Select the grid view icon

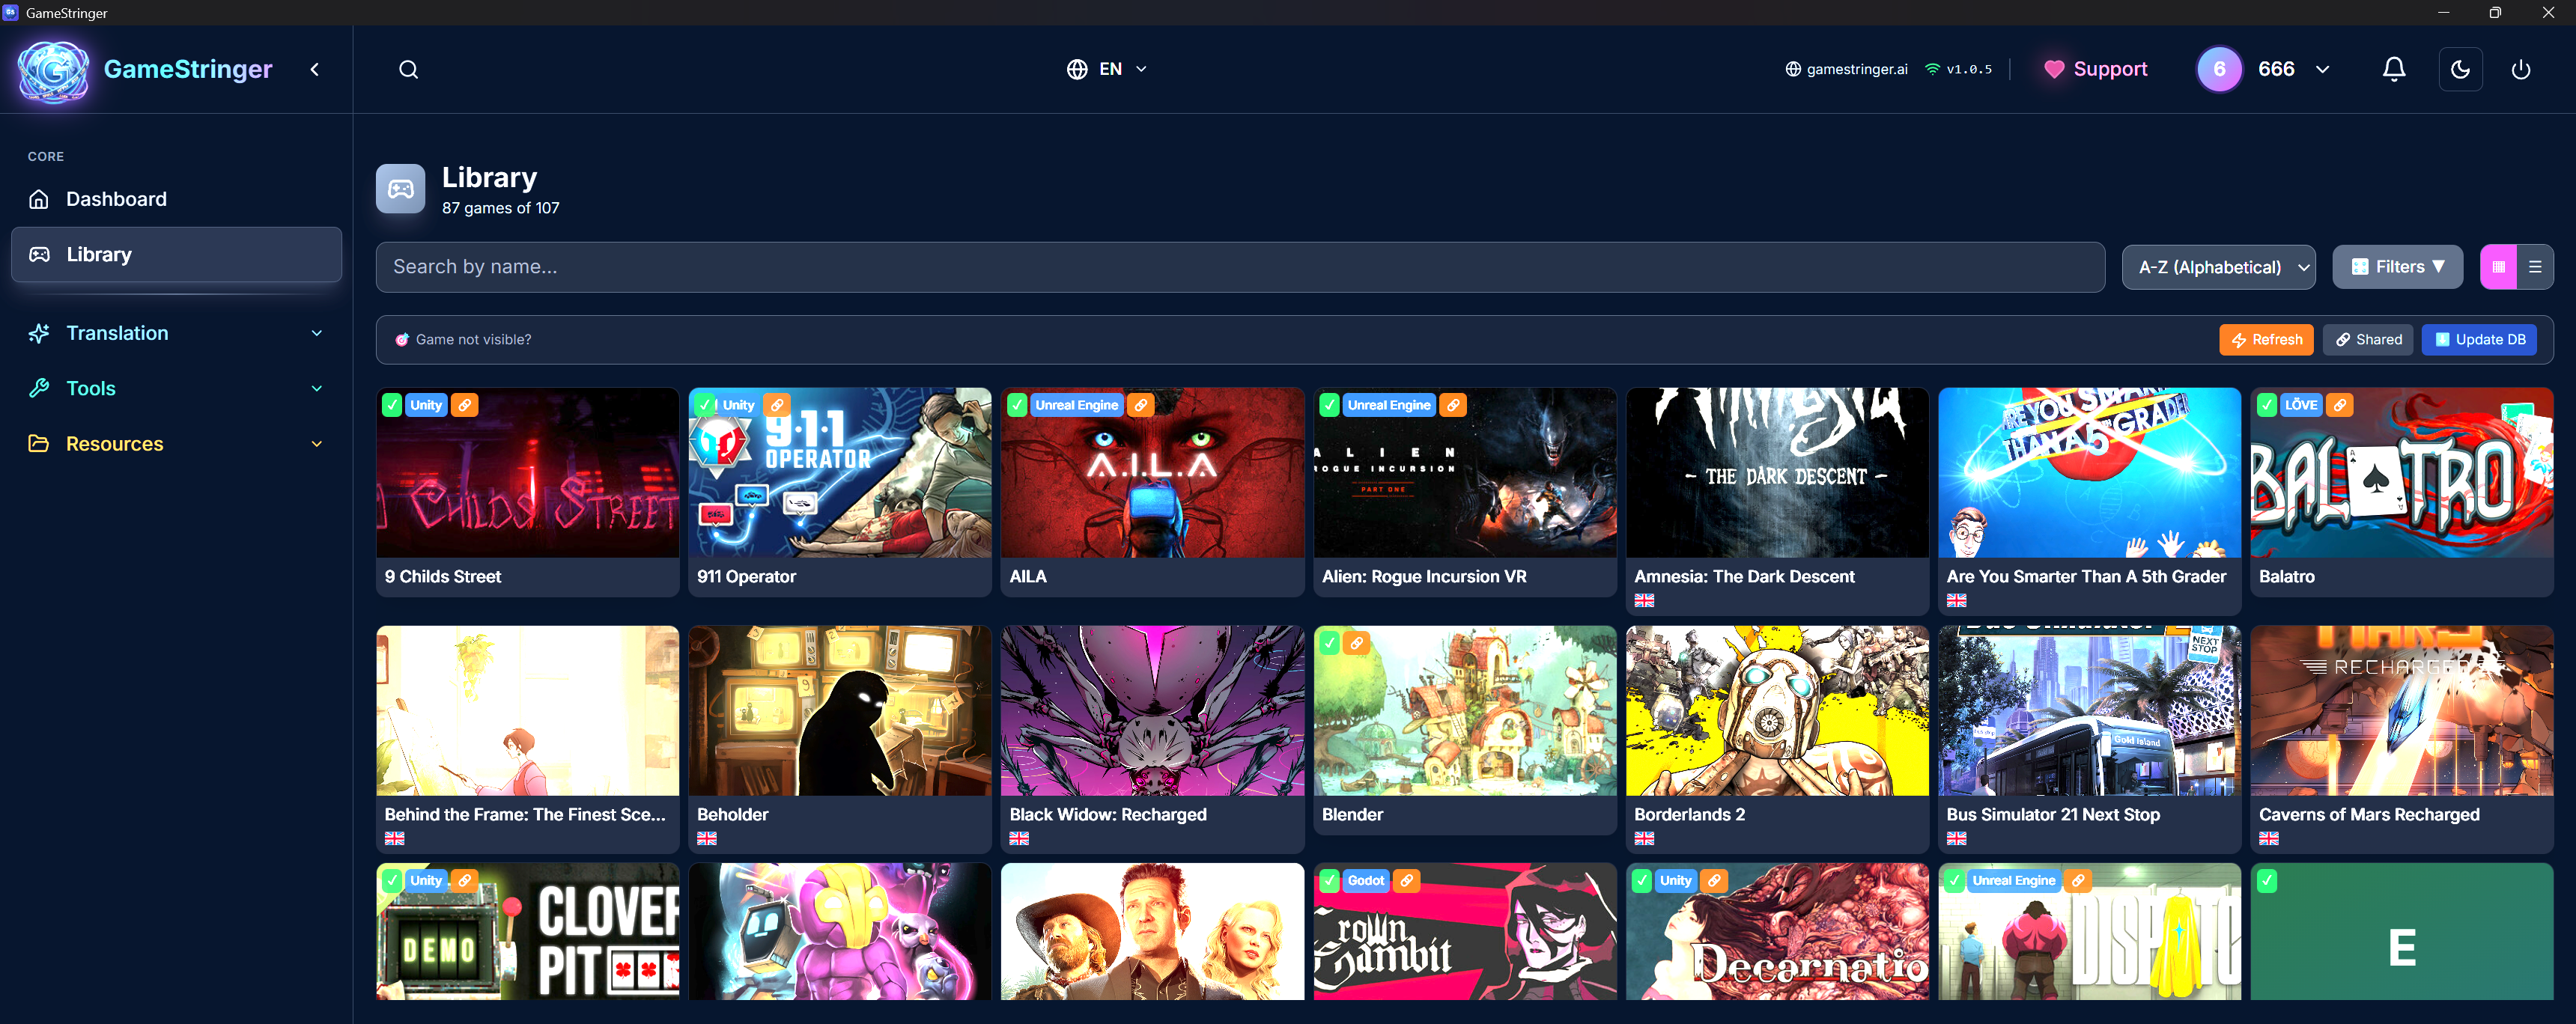pyautogui.click(x=2498, y=267)
